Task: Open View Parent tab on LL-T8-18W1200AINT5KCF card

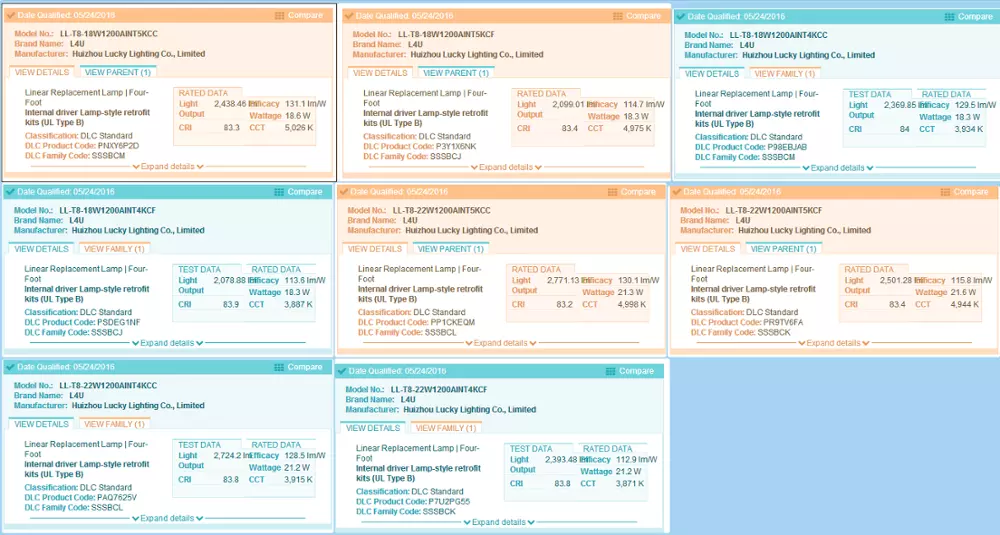Action: (454, 73)
